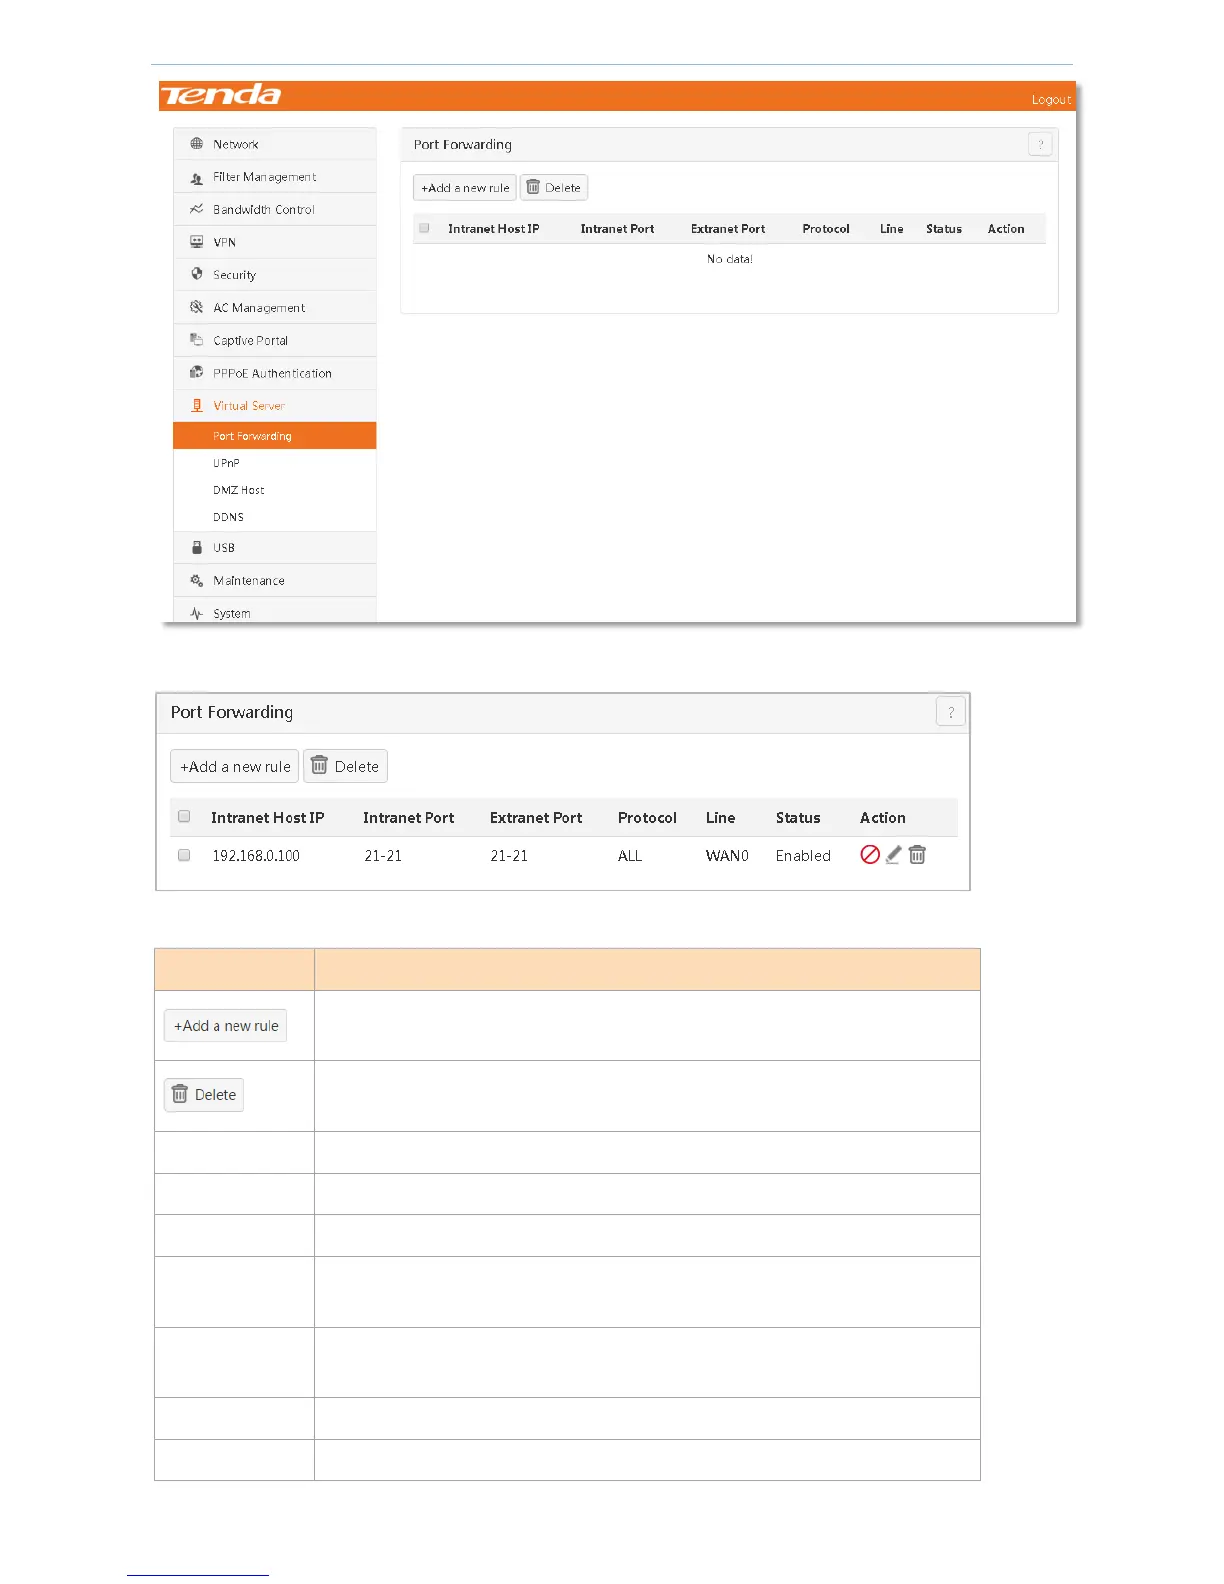Click the WAN0 line cell
This screenshot has width=1224, height=1584.
tap(727, 856)
